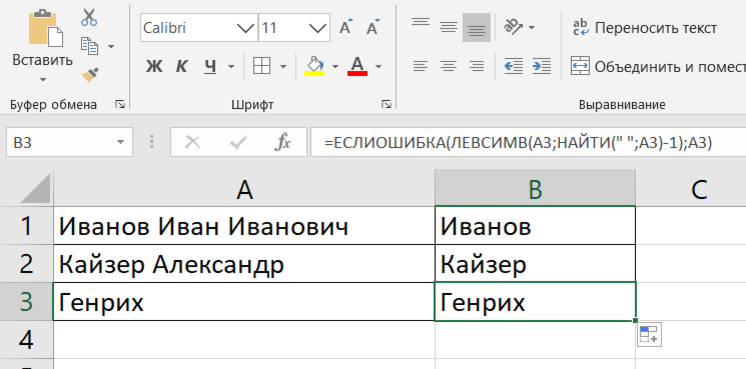The width and height of the screenshot is (746, 369).
Task: Increase indent icon
Action: 541,66
